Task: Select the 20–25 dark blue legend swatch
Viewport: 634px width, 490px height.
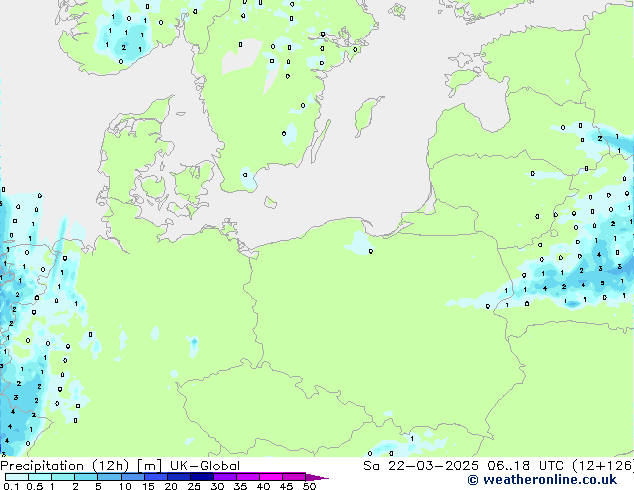Action: point(179,477)
